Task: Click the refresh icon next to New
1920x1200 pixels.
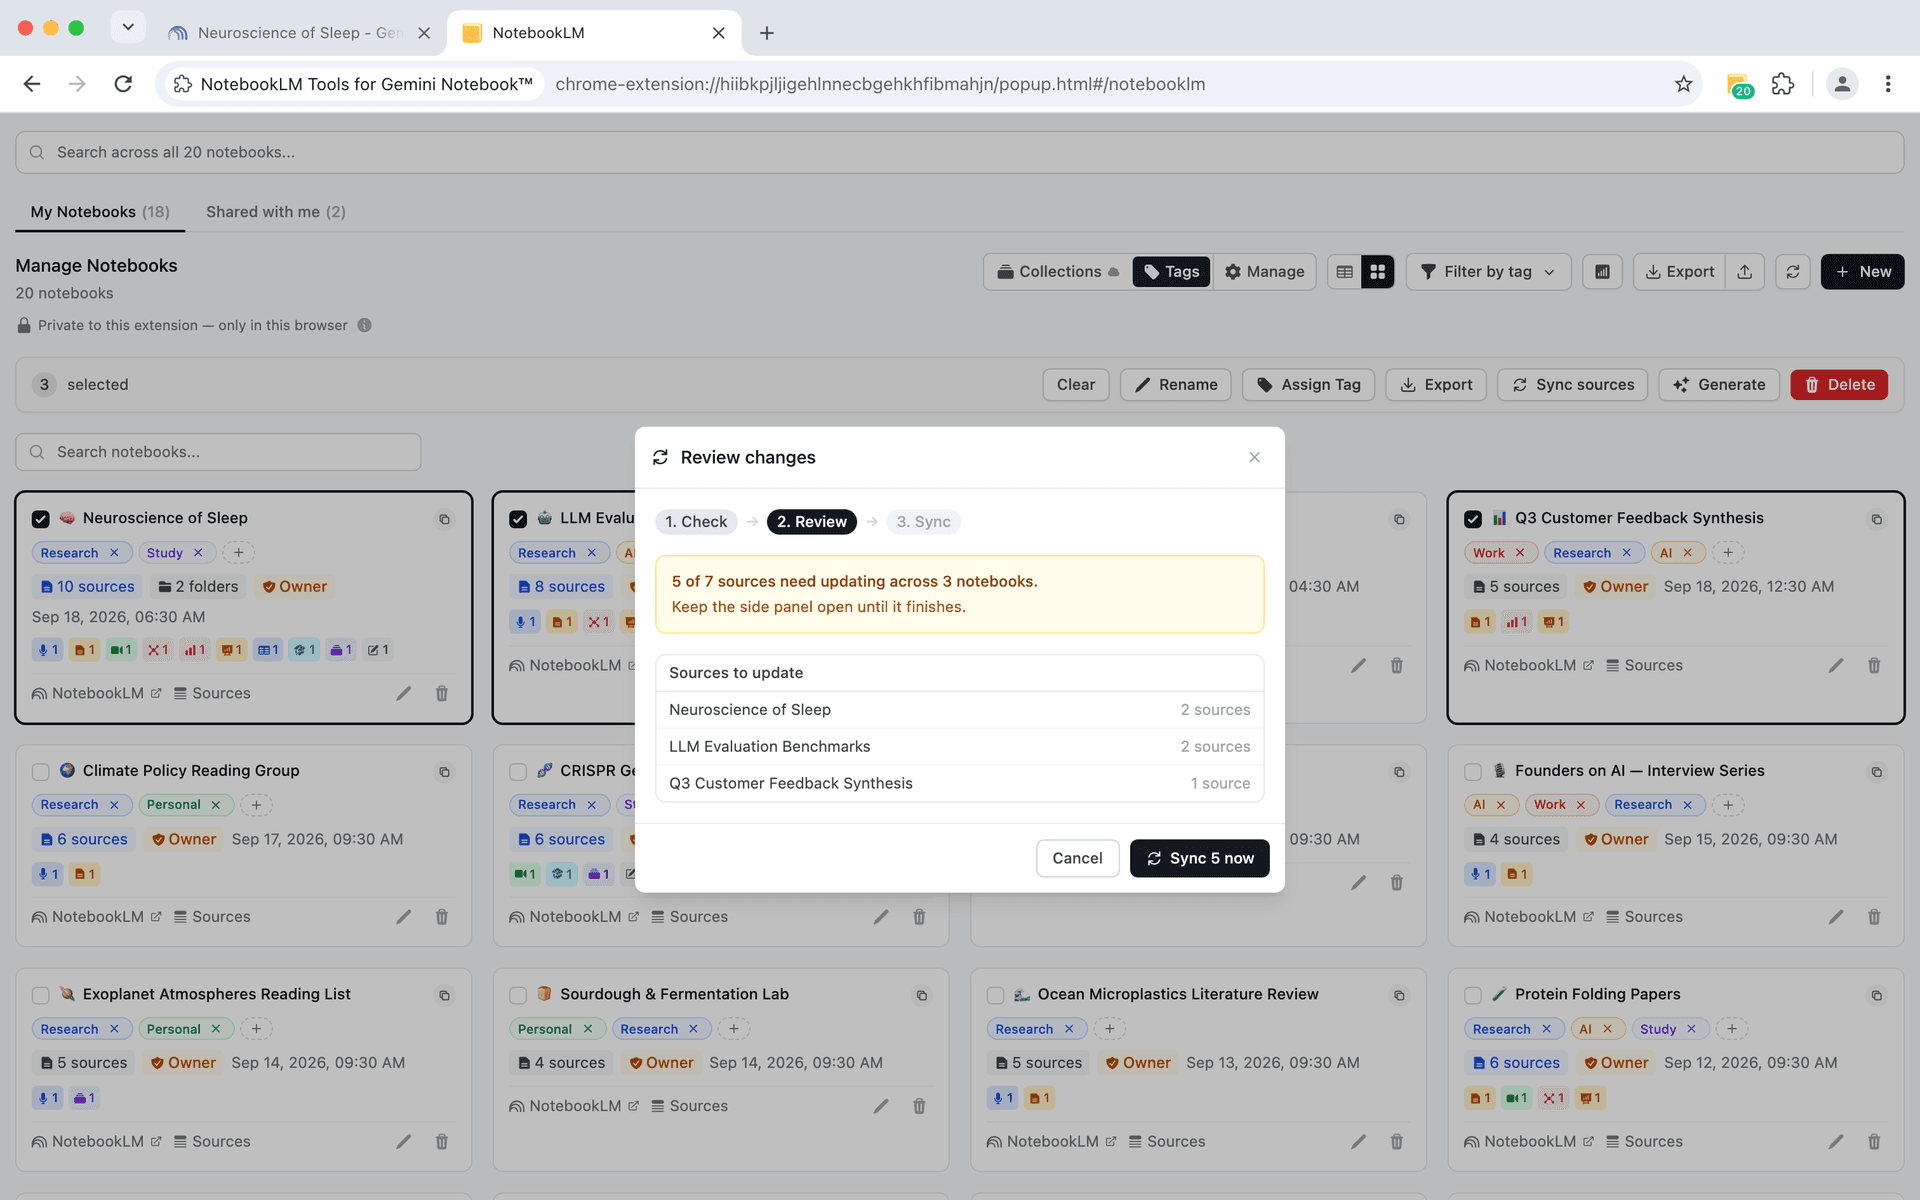Action: [x=1793, y=272]
